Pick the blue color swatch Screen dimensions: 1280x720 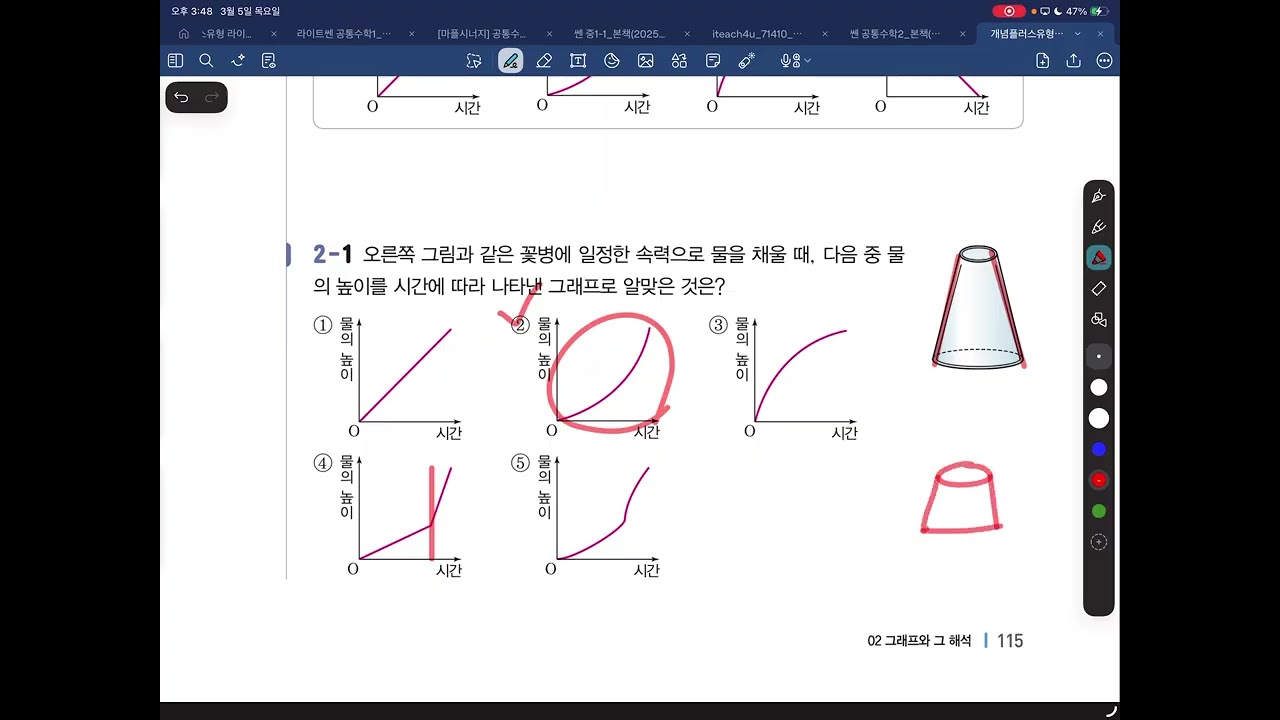pos(1099,449)
